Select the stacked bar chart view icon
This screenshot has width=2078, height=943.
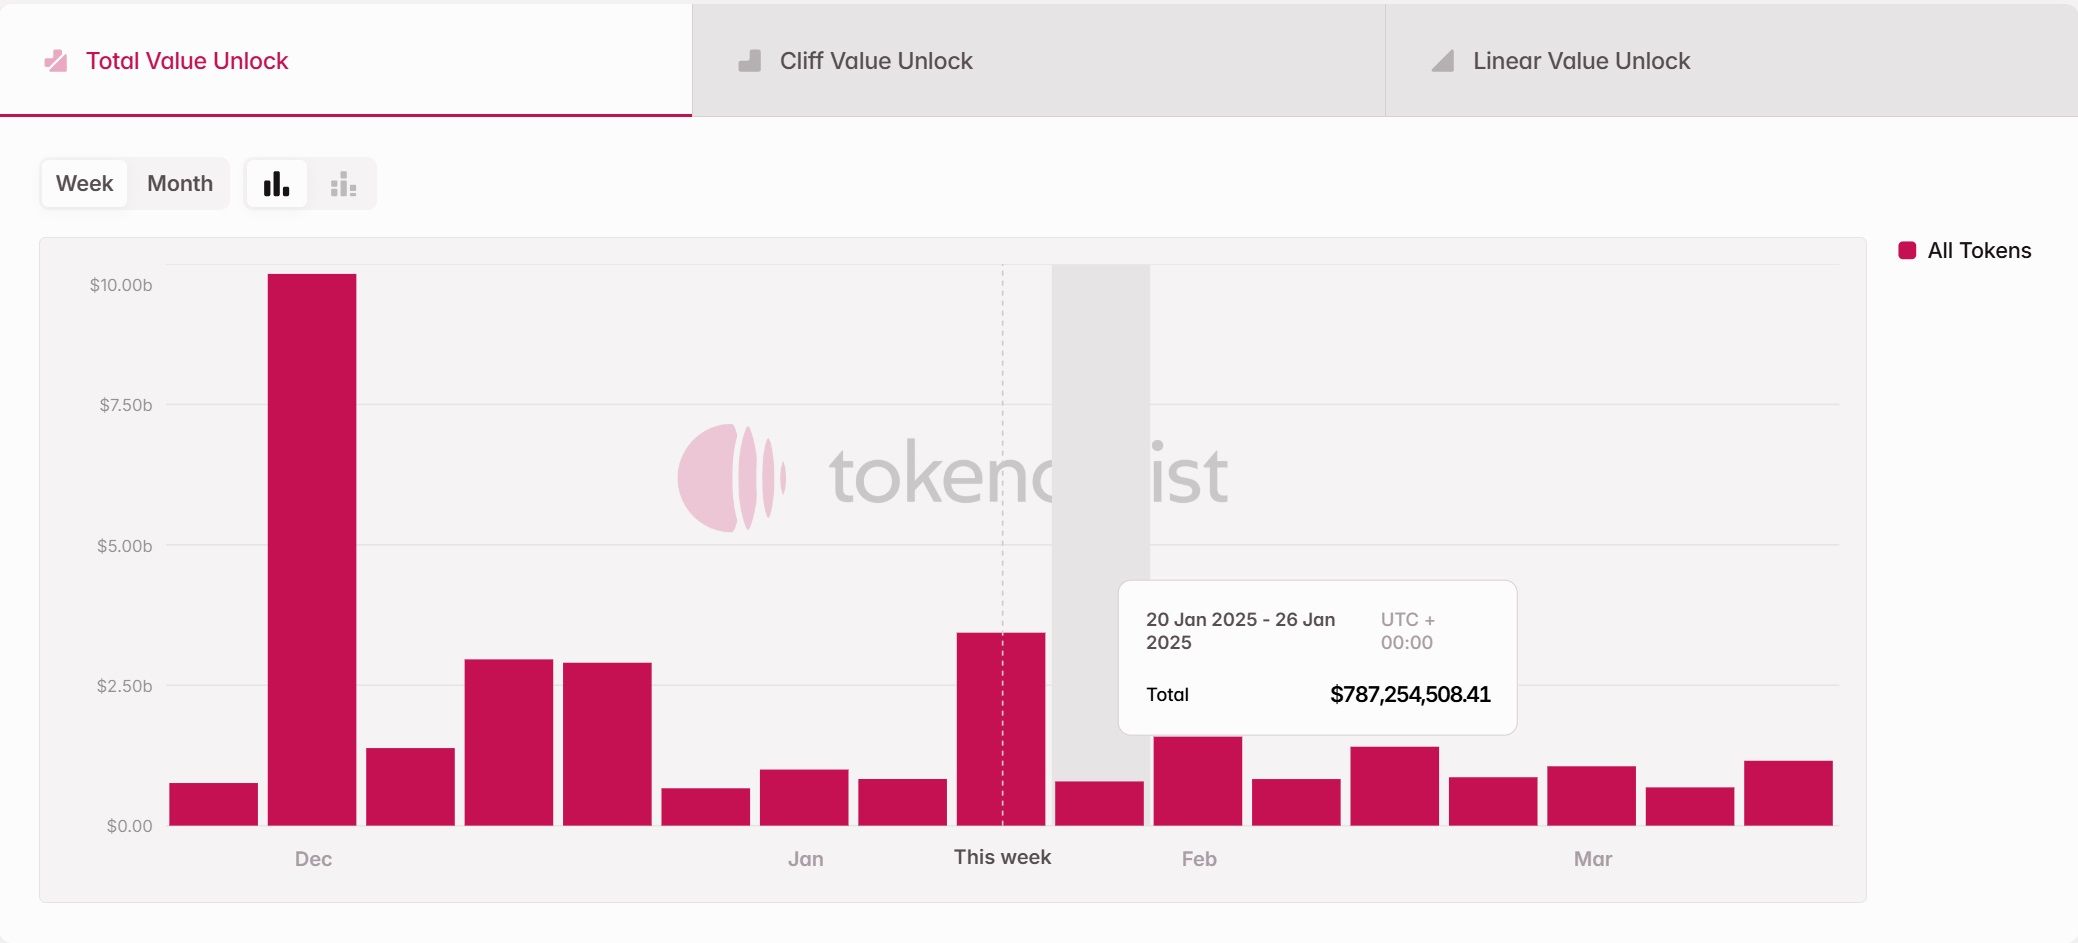[343, 184]
